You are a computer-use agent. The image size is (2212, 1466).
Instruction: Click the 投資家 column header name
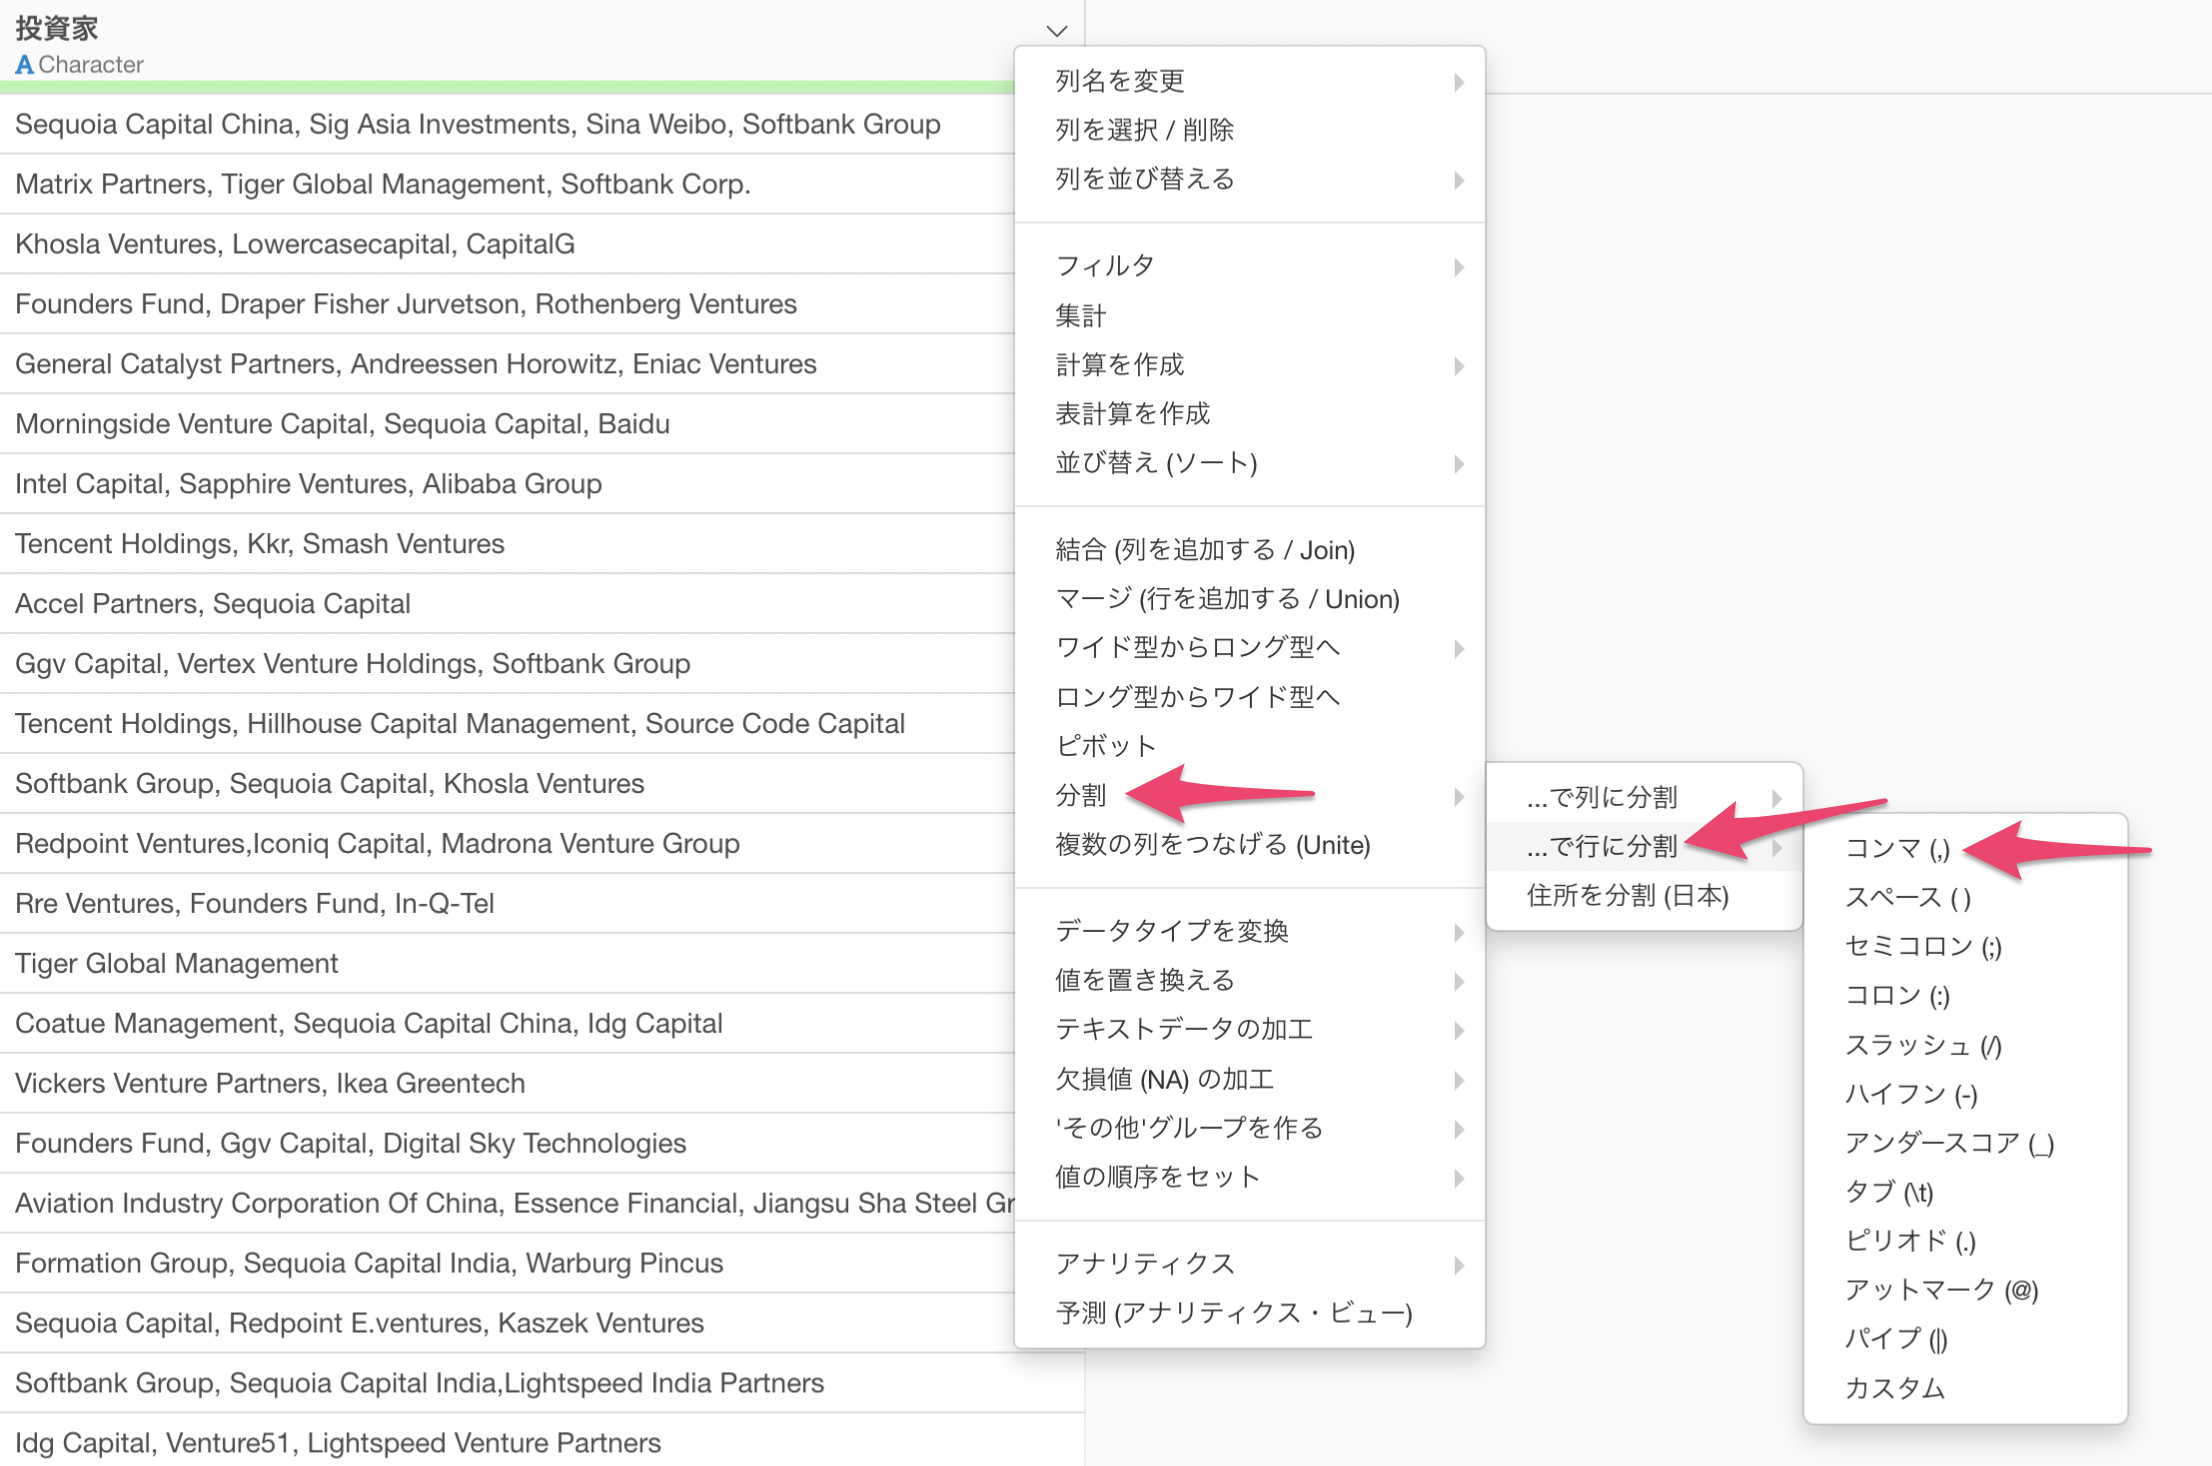[x=57, y=28]
